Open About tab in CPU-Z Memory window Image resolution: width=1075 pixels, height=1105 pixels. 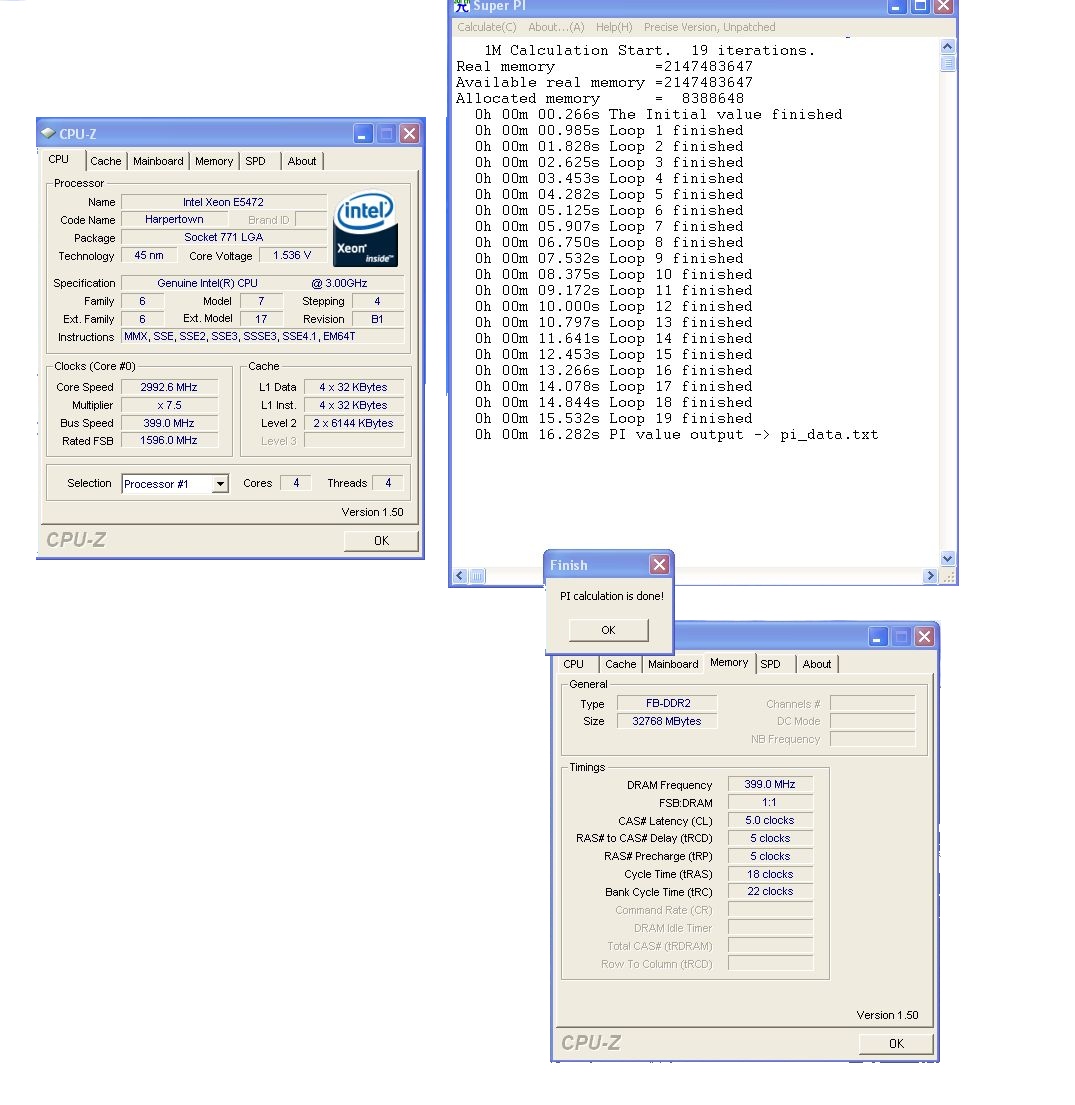click(817, 665)
